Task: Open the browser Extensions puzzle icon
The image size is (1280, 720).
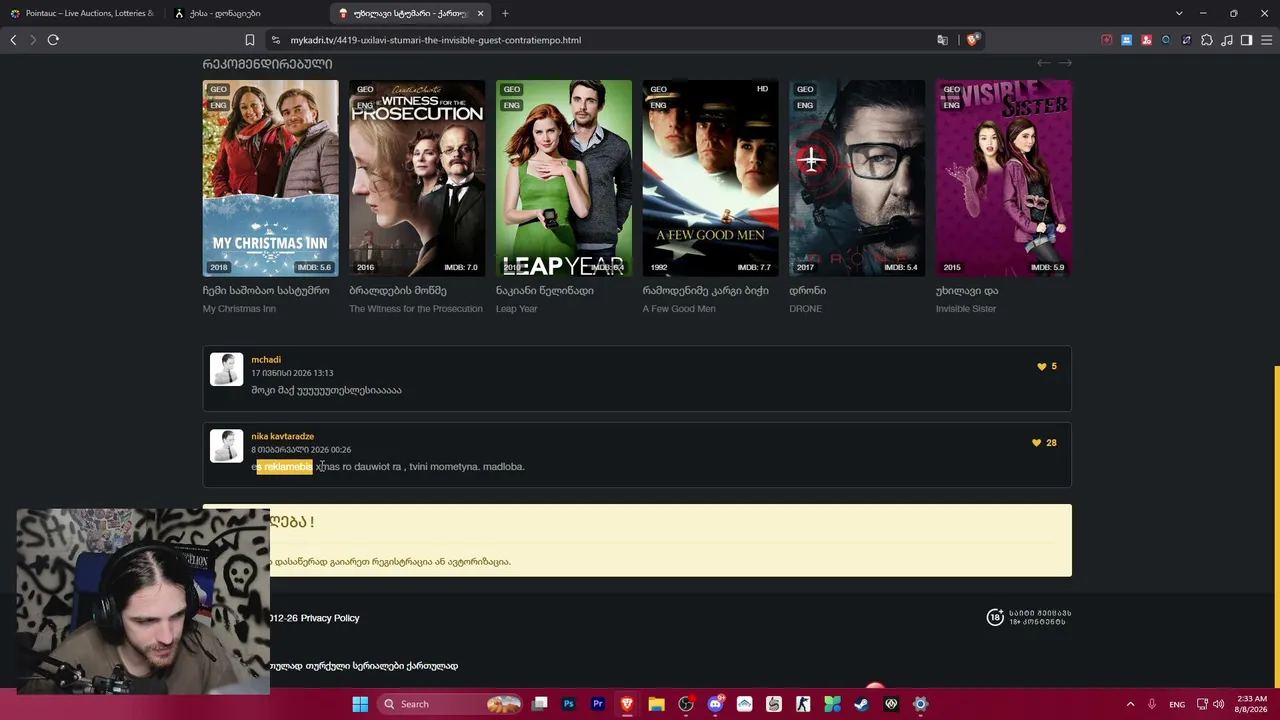Action: tap(1207, 40)
